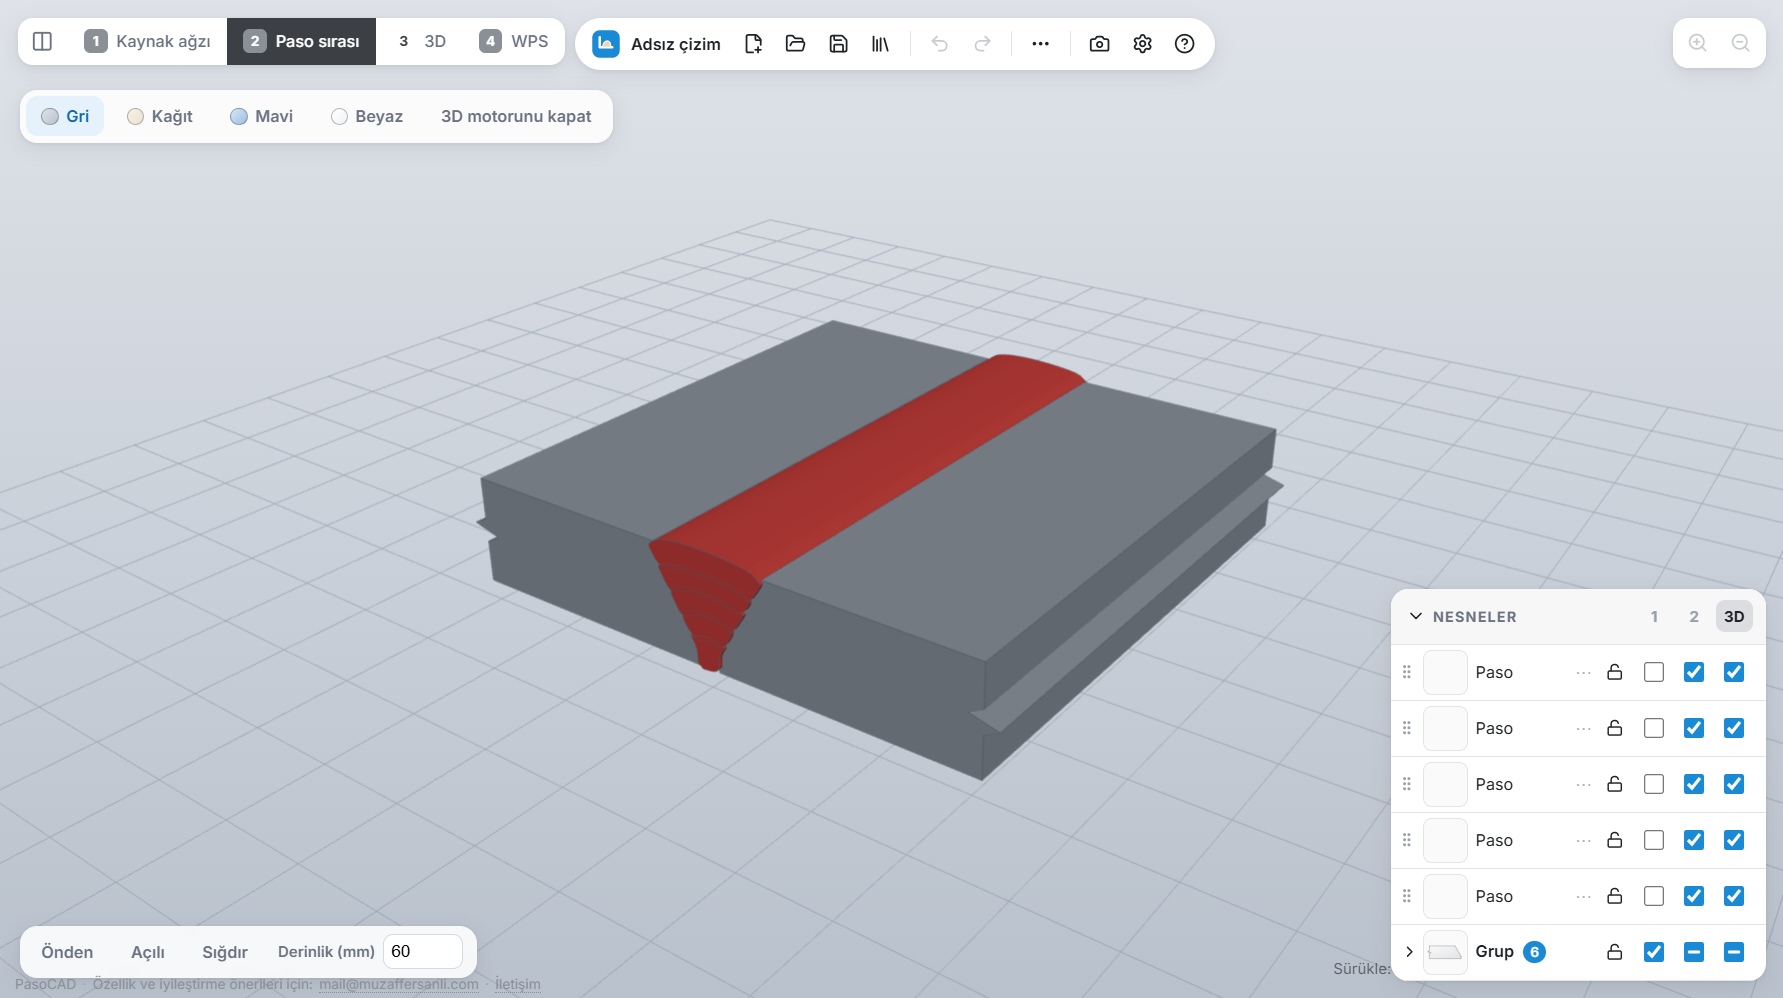Screen dimensions: 1783x998
Task: Zoom in with the magnifier plus icon
Action: (1698, 43)
